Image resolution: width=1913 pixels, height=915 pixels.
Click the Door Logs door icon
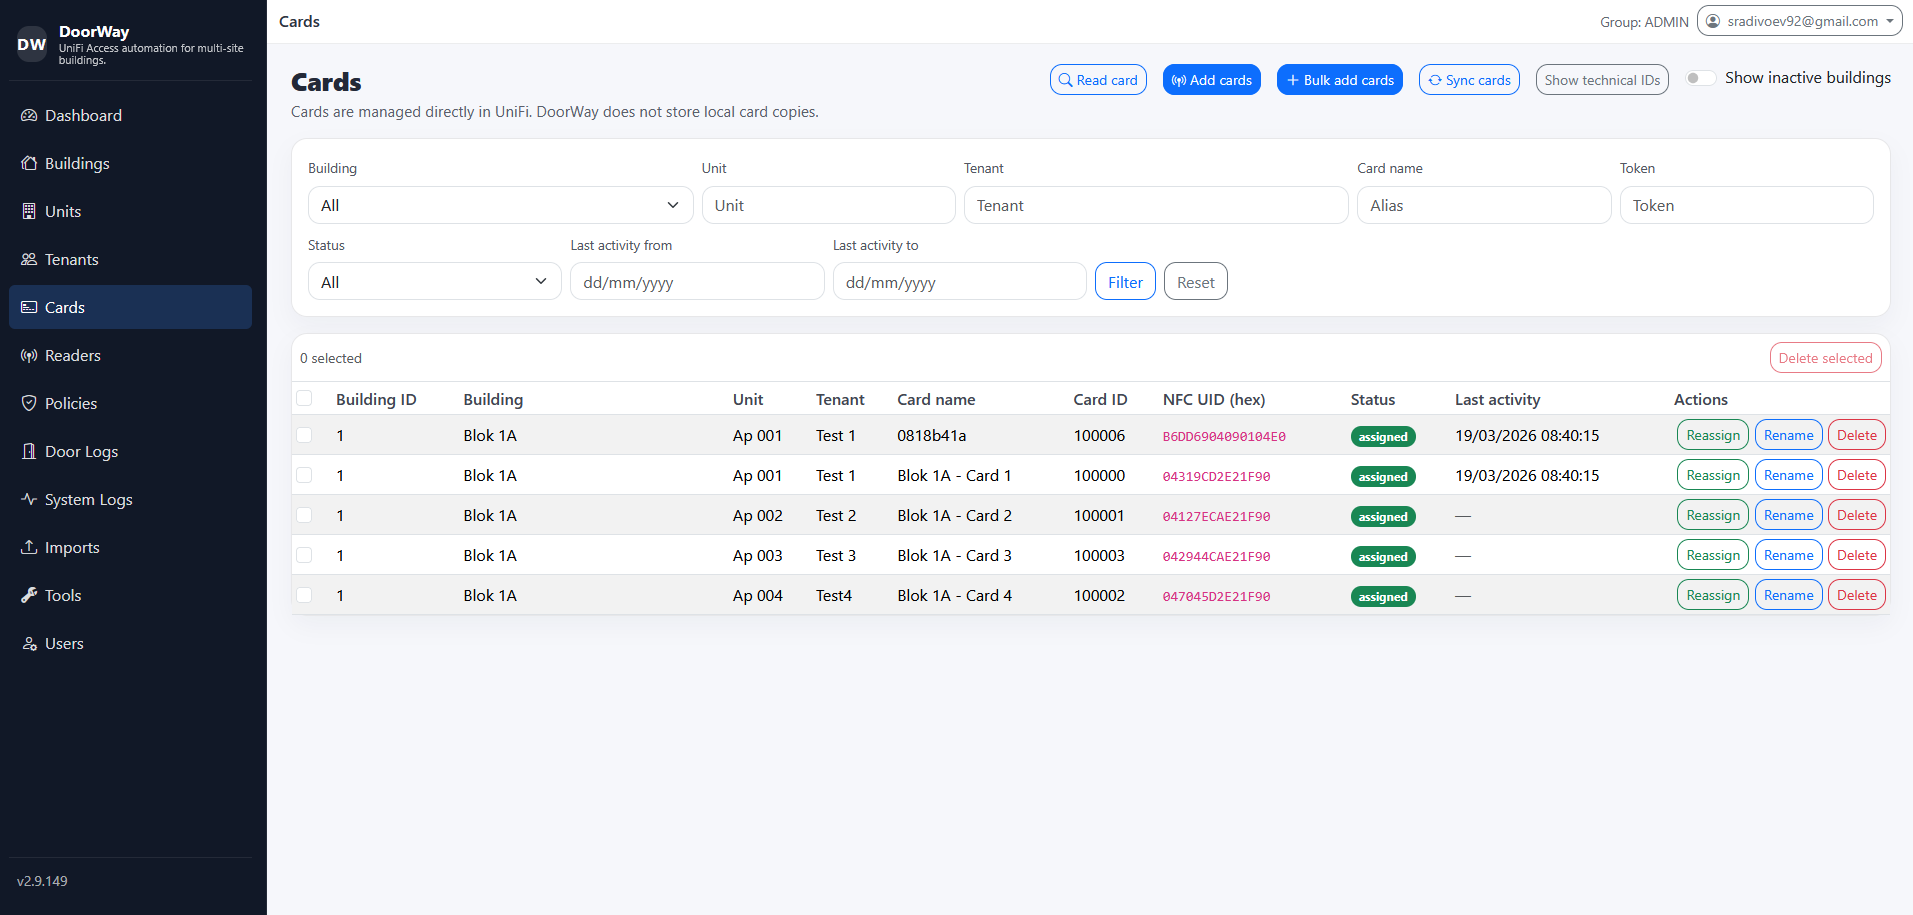point(29,452)
